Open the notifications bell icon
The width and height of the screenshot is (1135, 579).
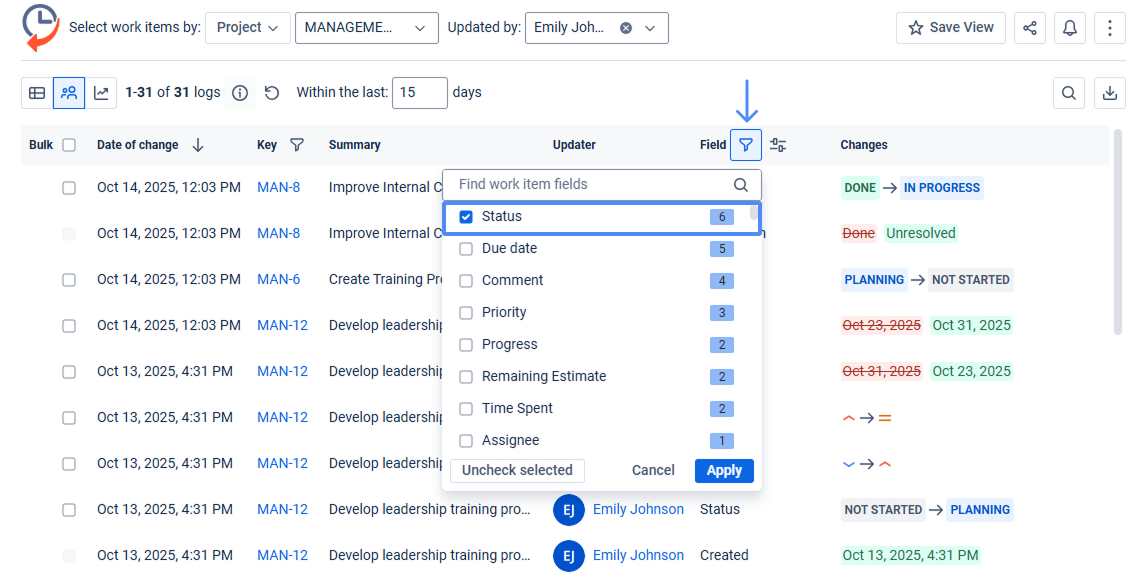click(1070, 28)
